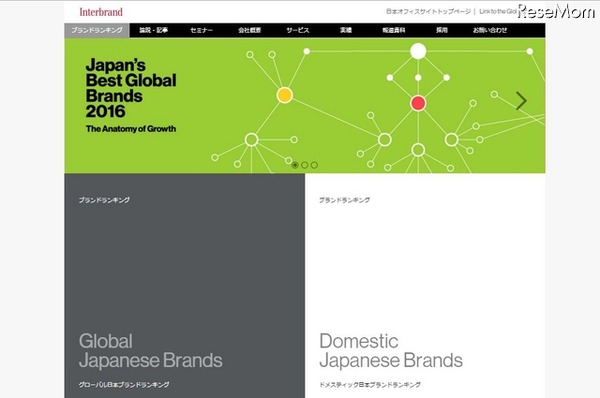600x398 pixels.
Task: Open the セミナー menu item
Action: (202, 30)
